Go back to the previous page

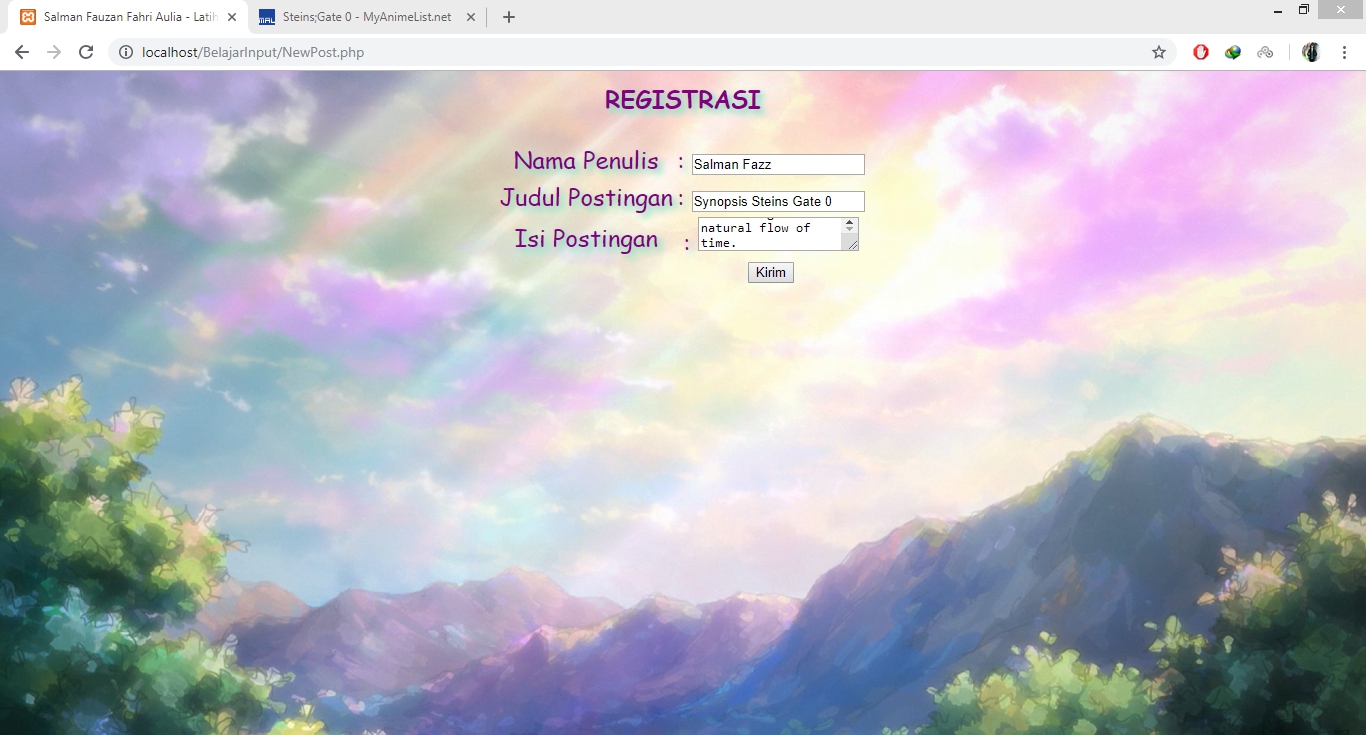(x=22, y=52)
